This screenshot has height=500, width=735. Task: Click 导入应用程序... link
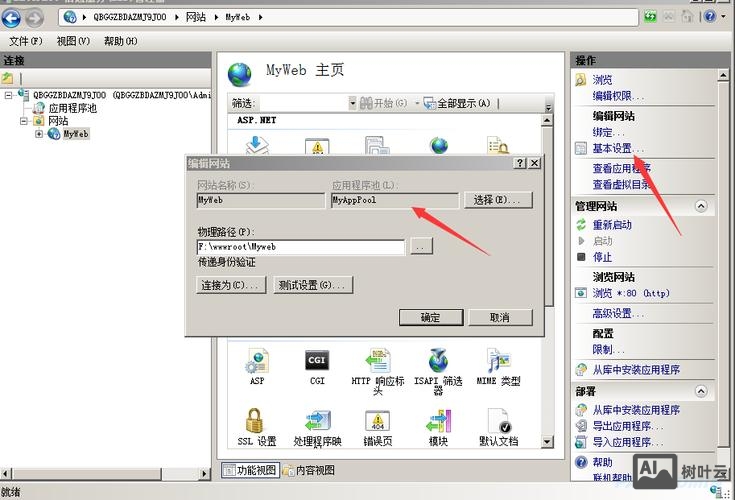pyautogui.click(x=628, y=442)
